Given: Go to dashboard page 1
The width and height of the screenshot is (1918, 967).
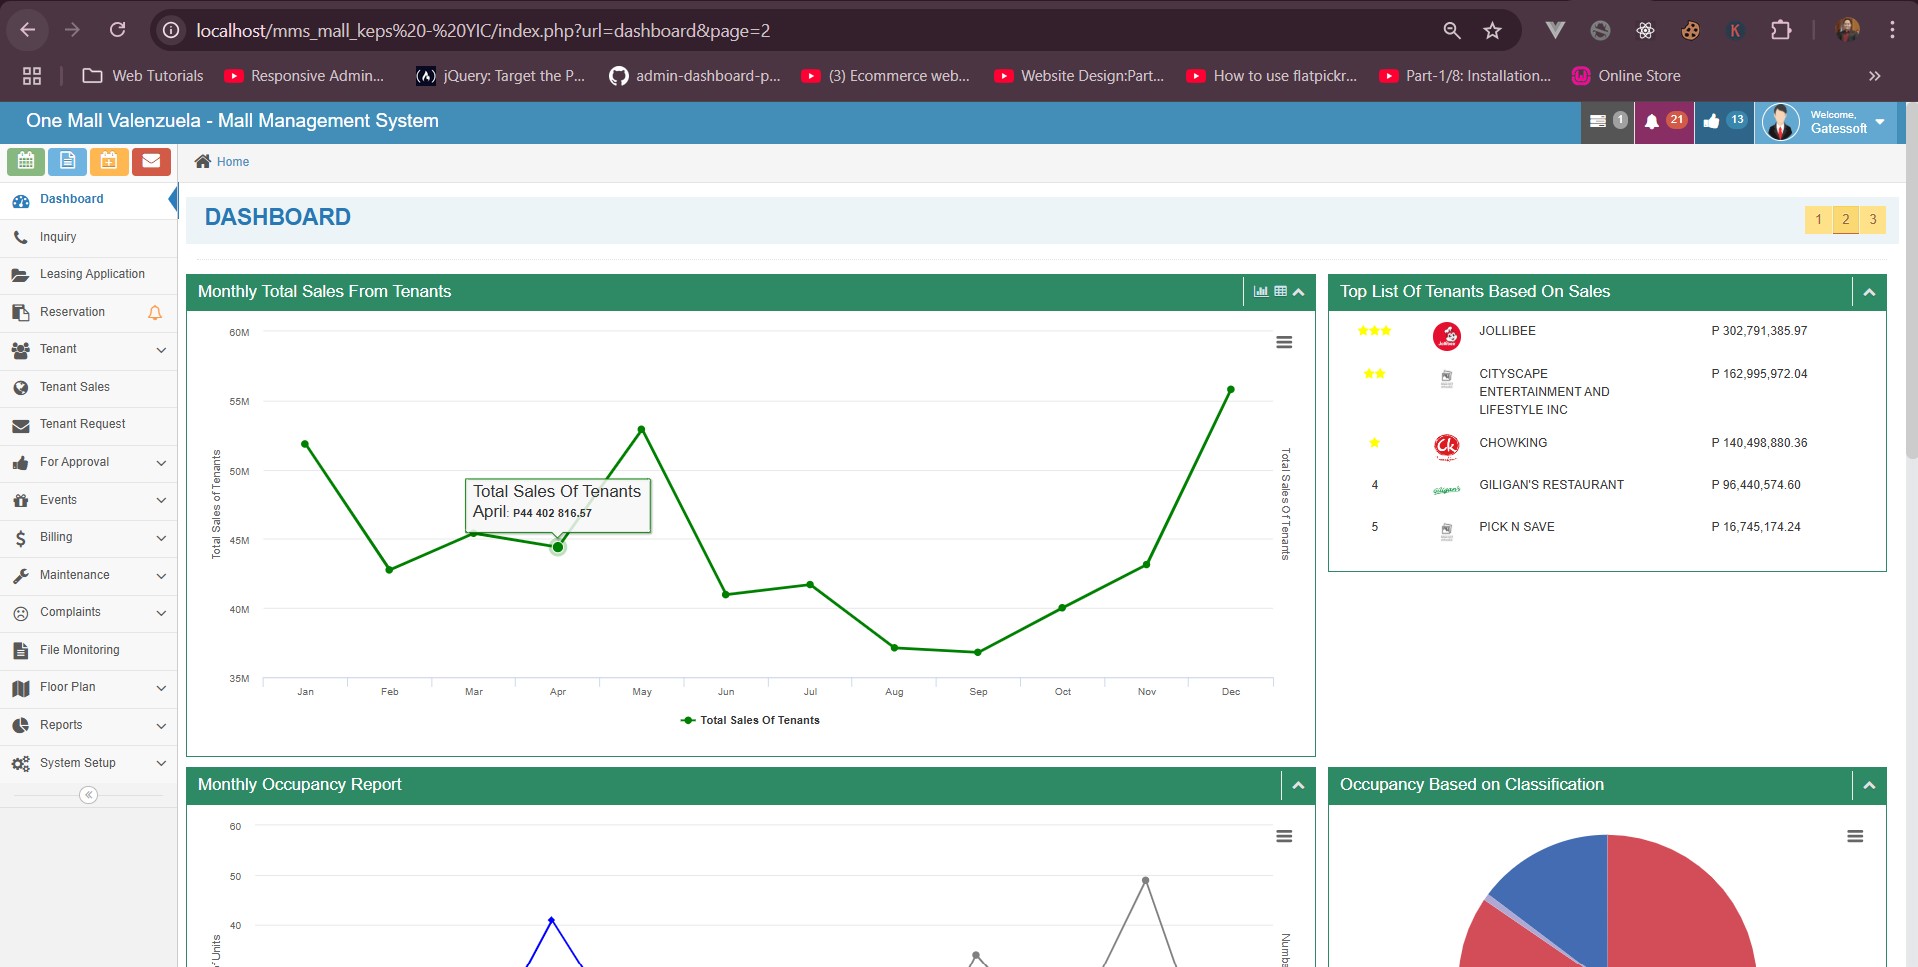Looking at the screenshot, I should tap(1818, 220).
